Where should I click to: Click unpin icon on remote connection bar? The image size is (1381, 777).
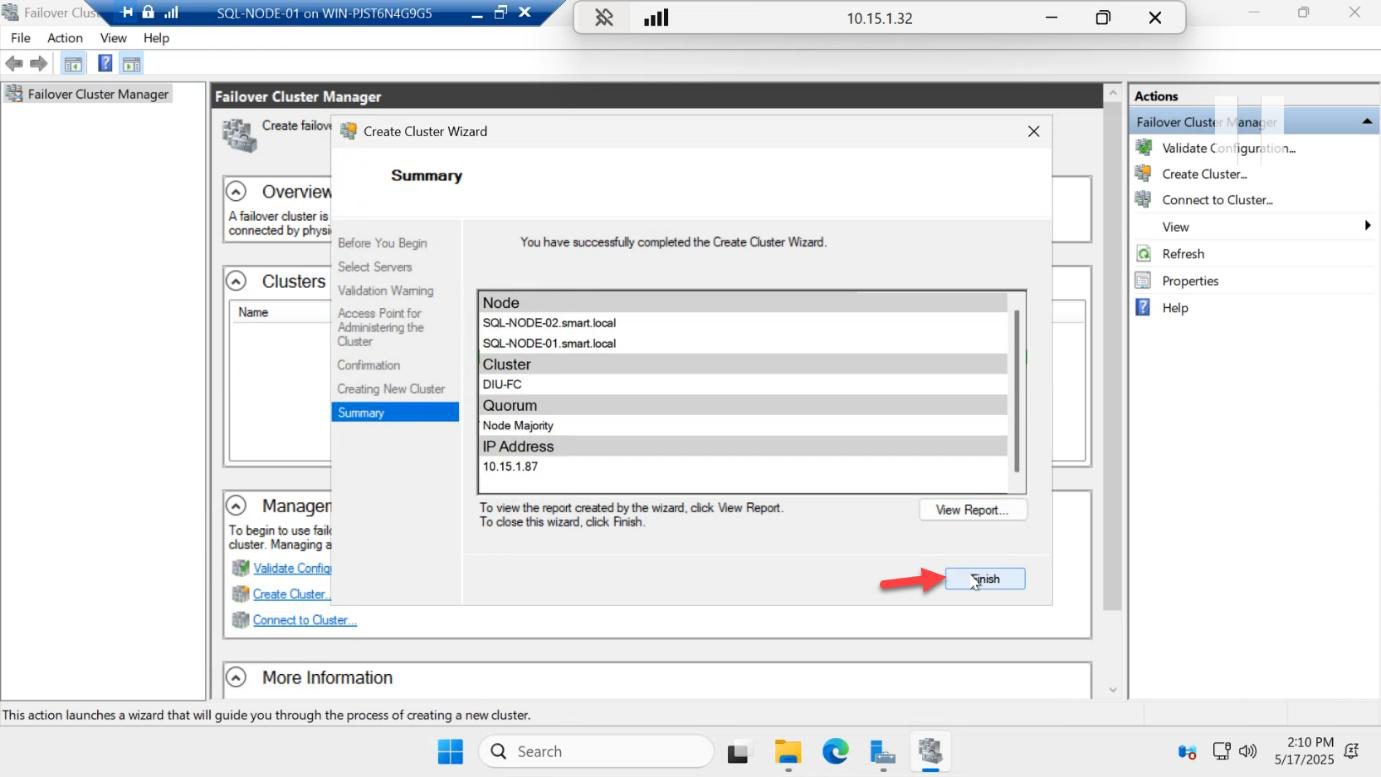pos(604,18)
